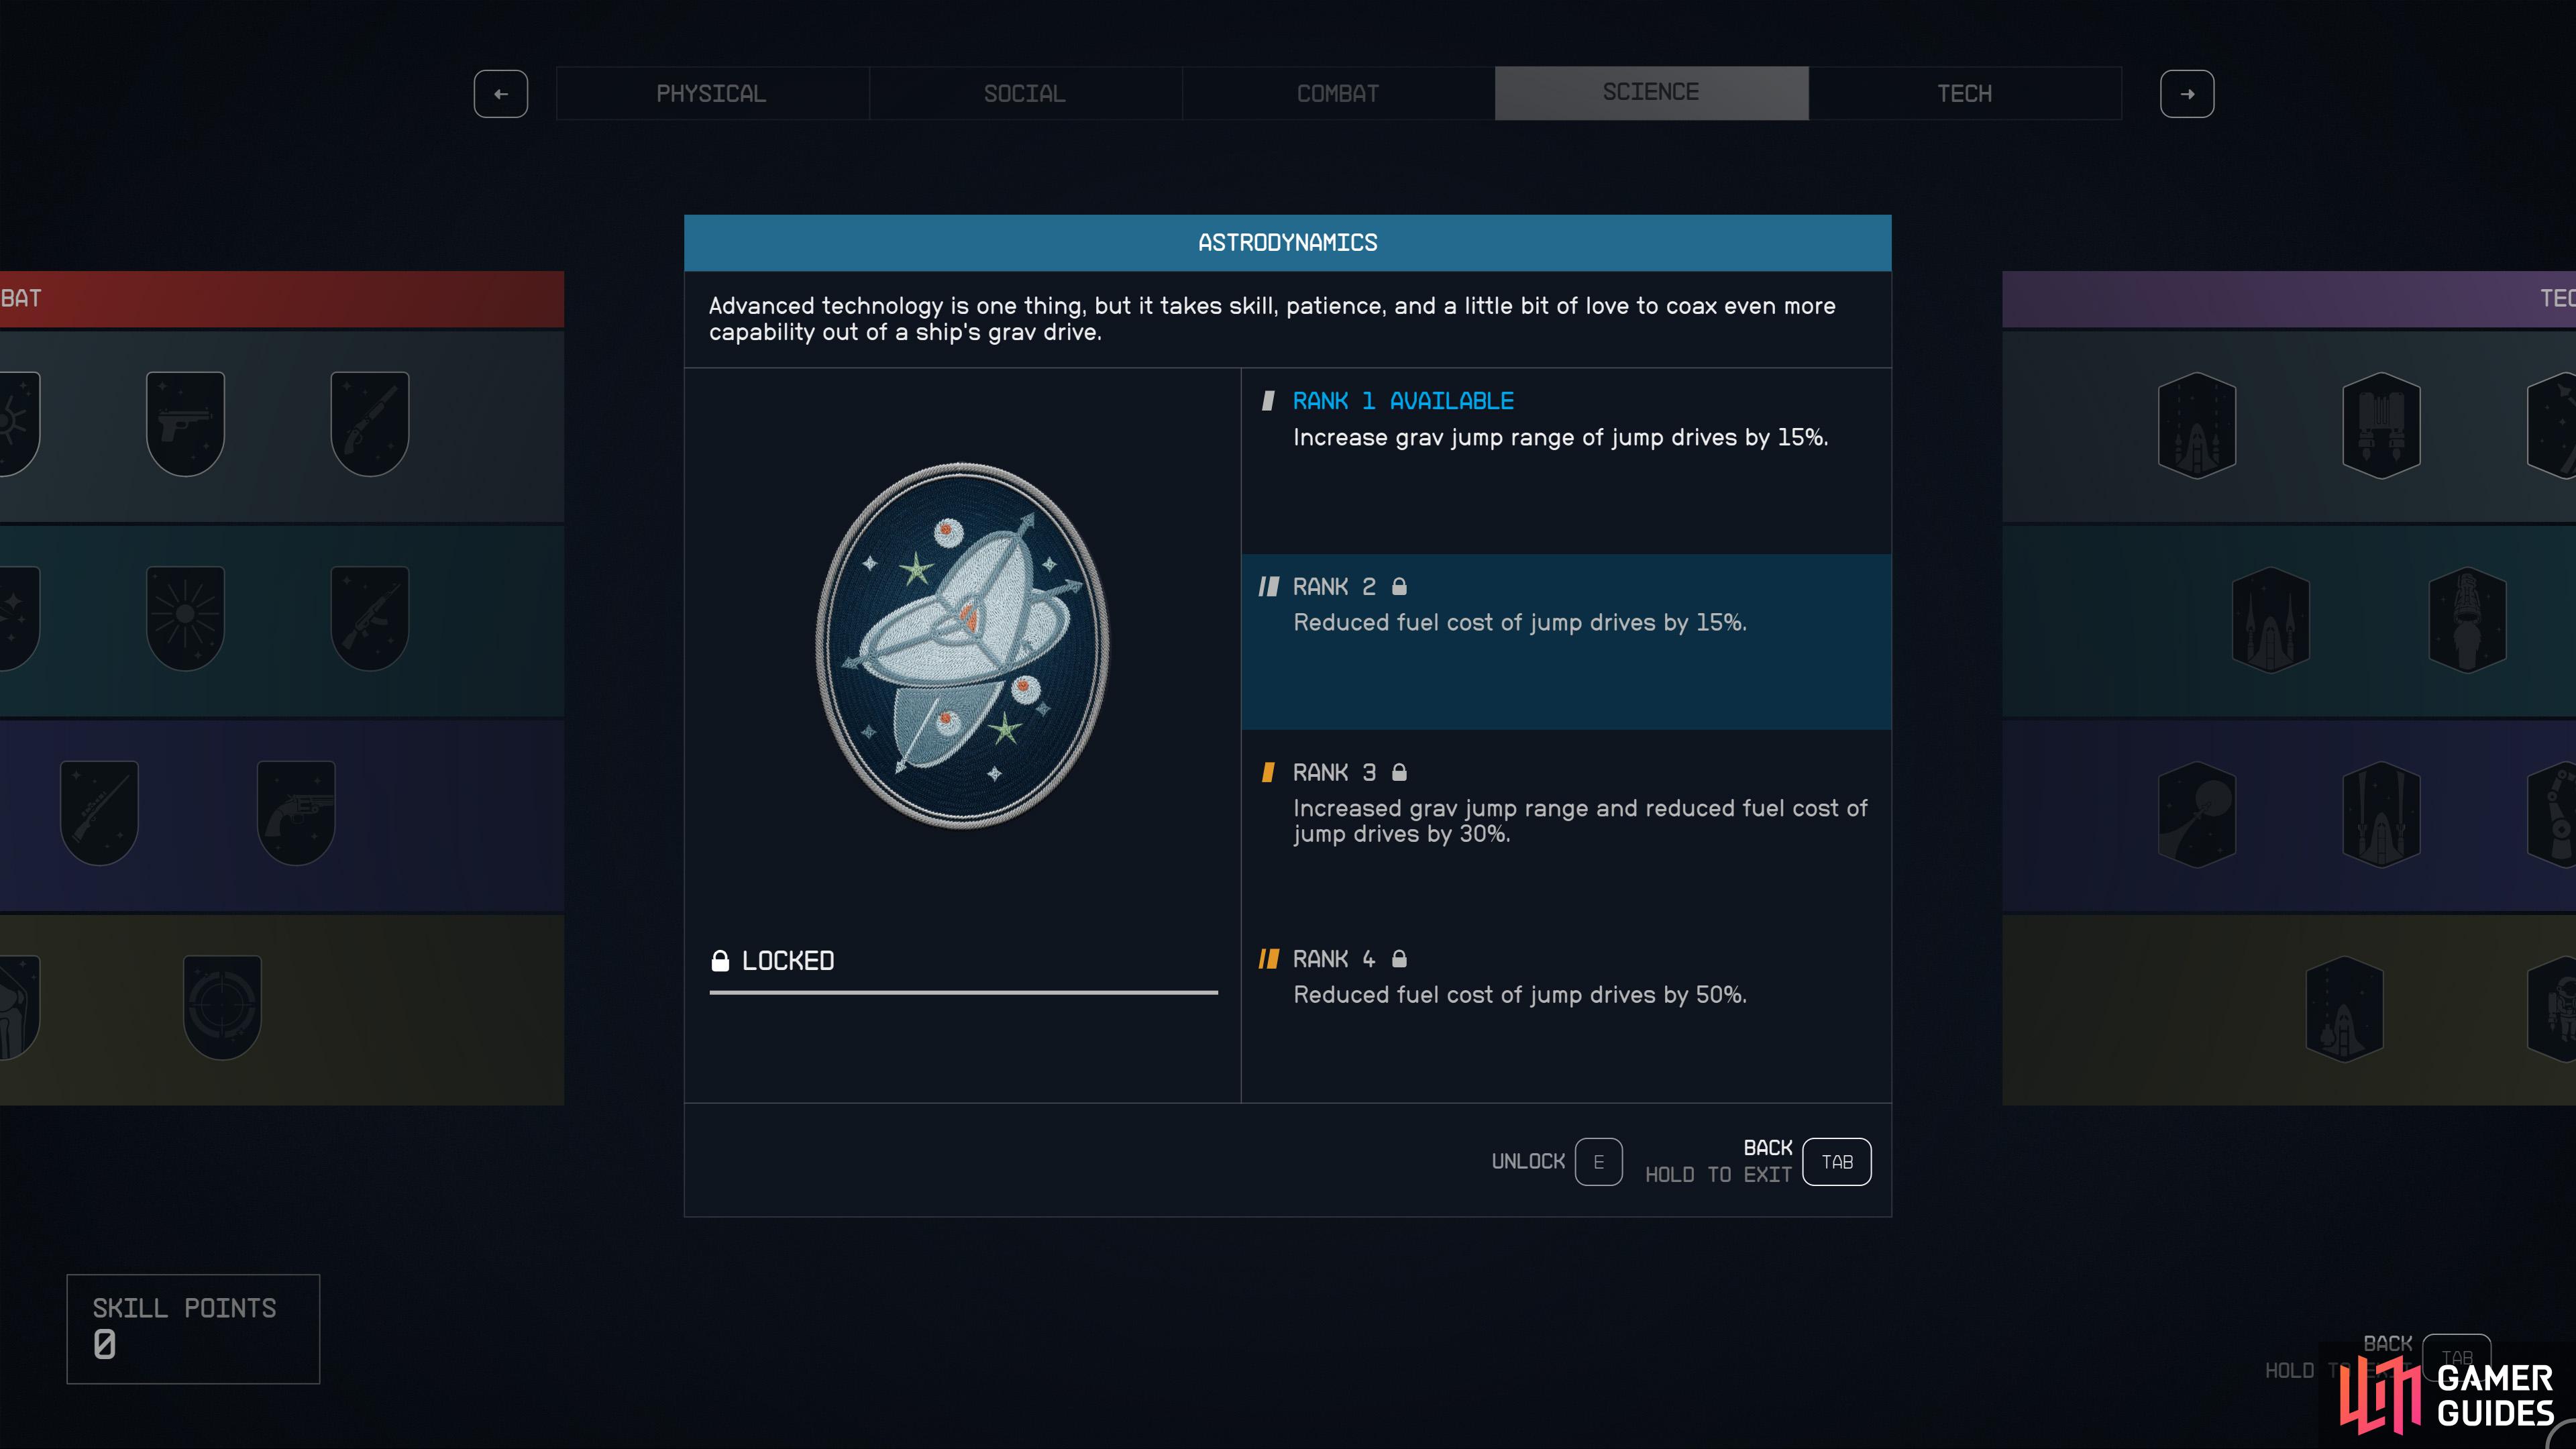
Task: Select the Rank 2 locked entry
Action: 1566,641
